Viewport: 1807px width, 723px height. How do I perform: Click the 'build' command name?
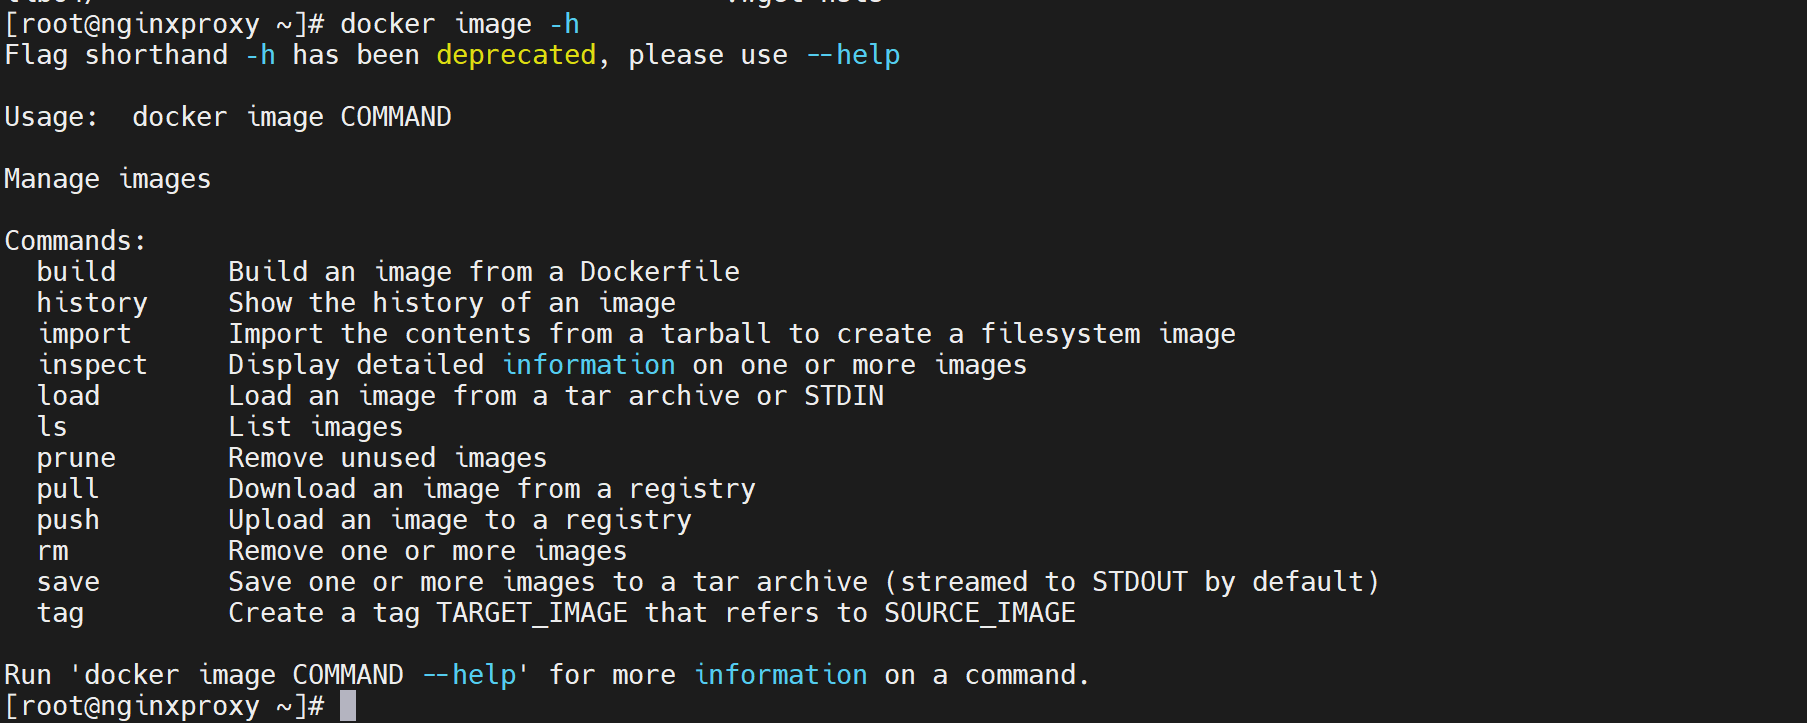coord(76,272)
